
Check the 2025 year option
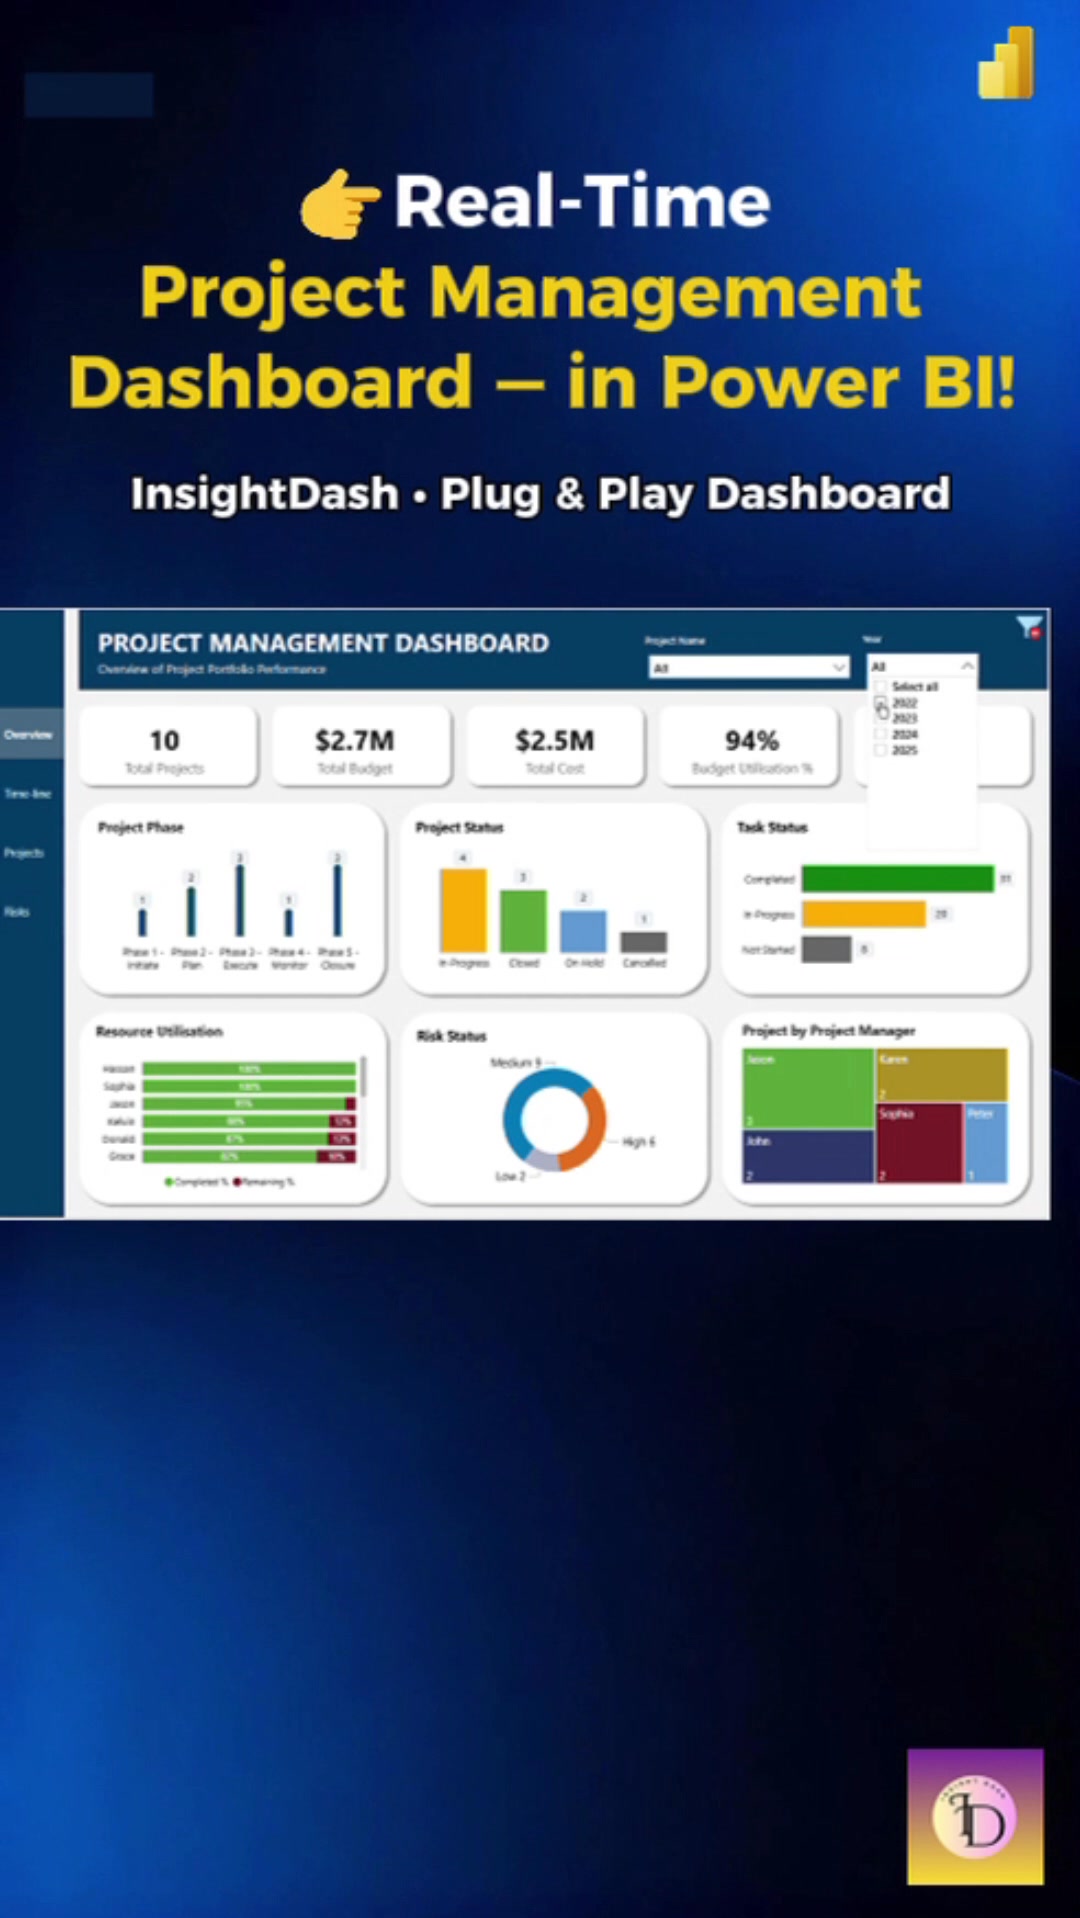(x=880, y=750)
